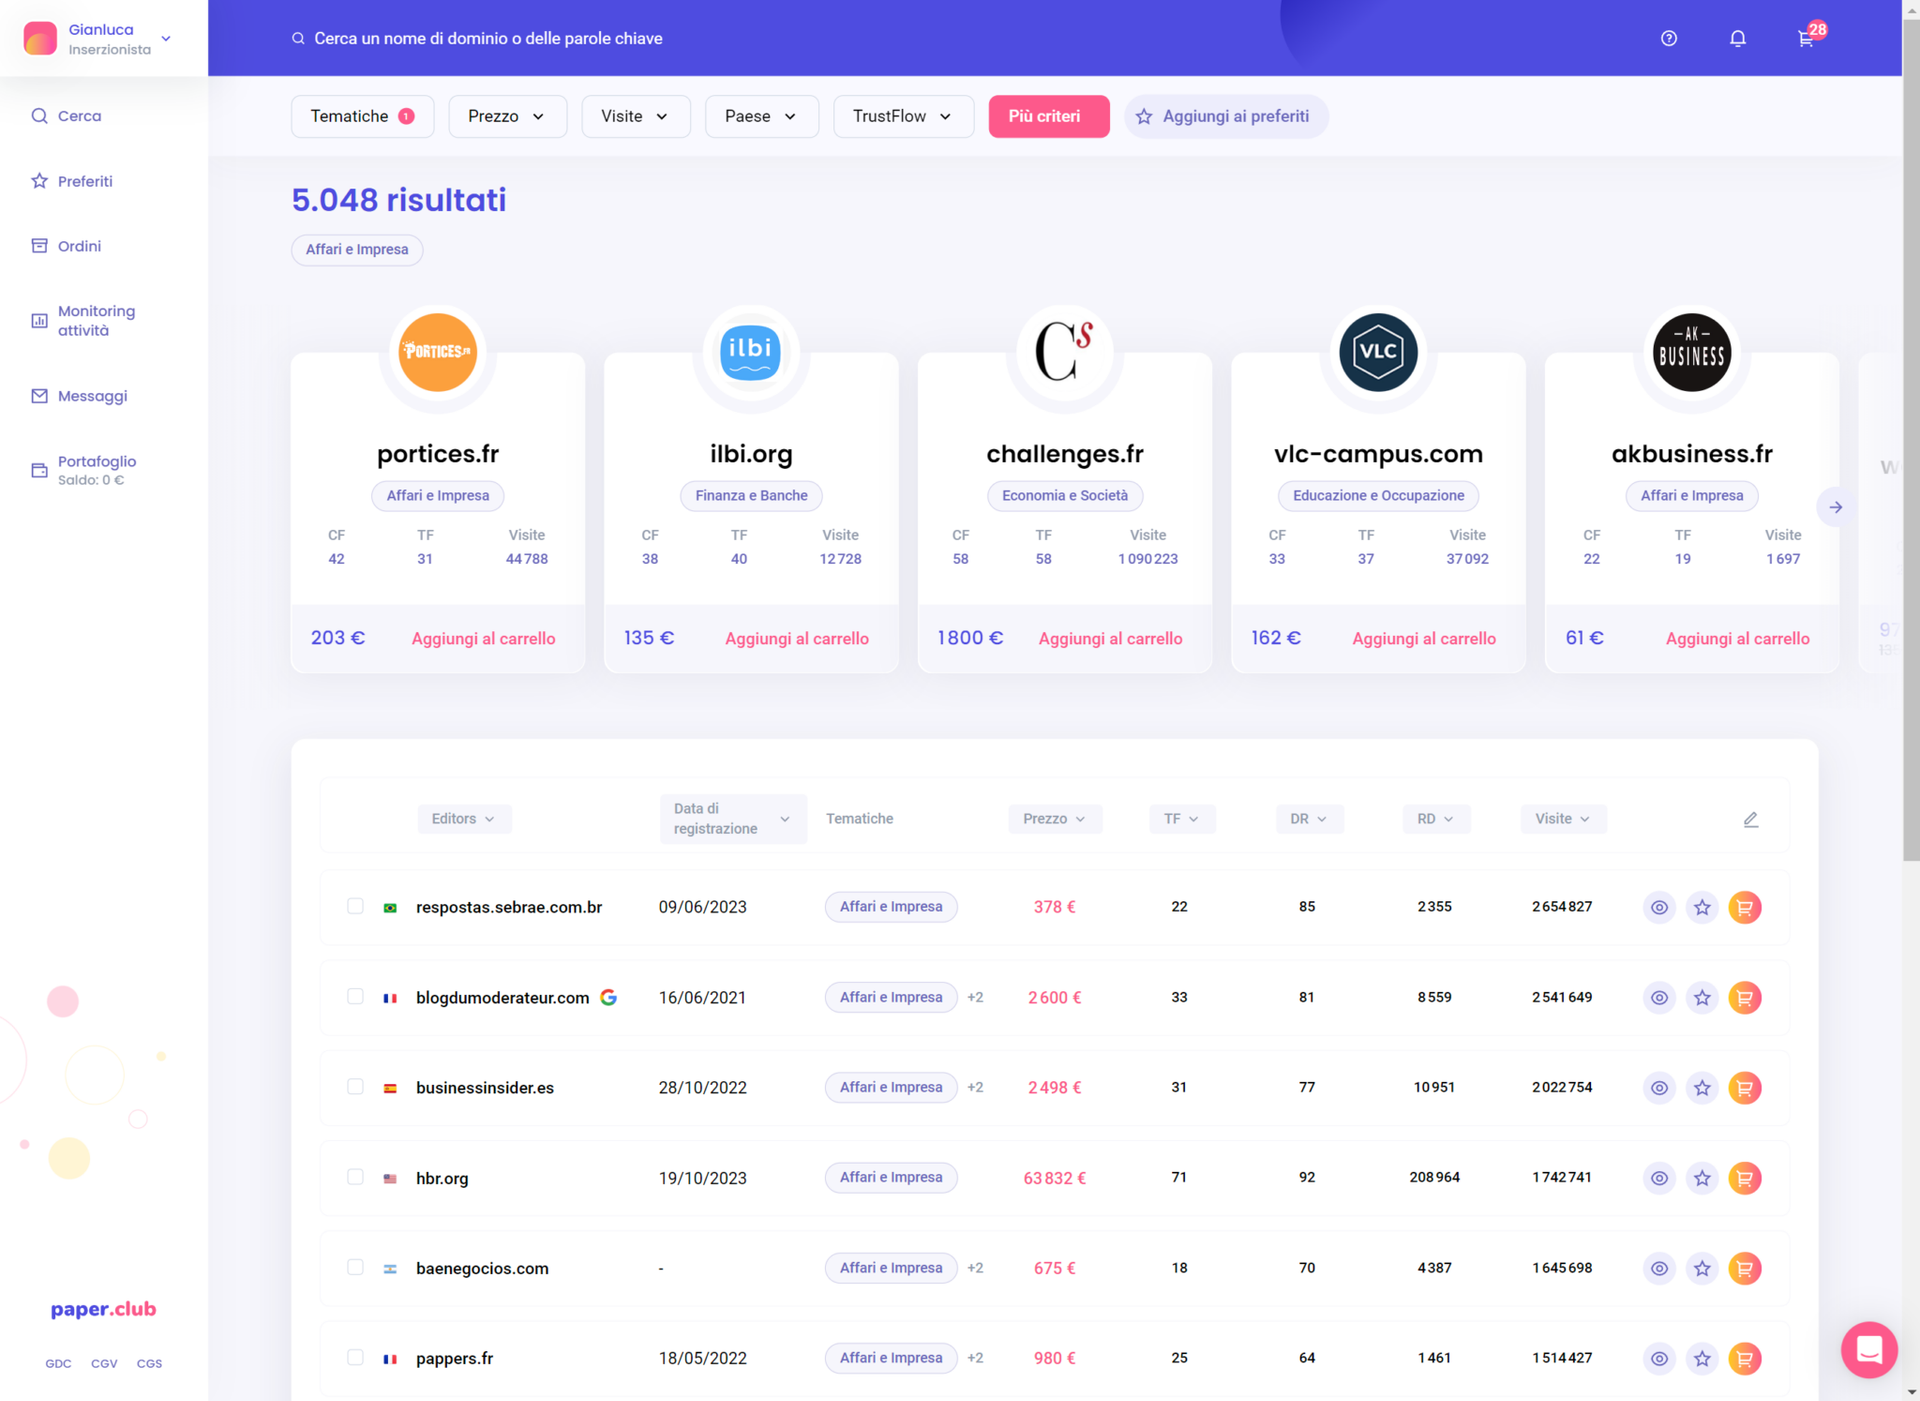Add challenges.fr to cart via Aggiungi al carrello
Screen dimensions: 1920x1401
point(1110,638)
